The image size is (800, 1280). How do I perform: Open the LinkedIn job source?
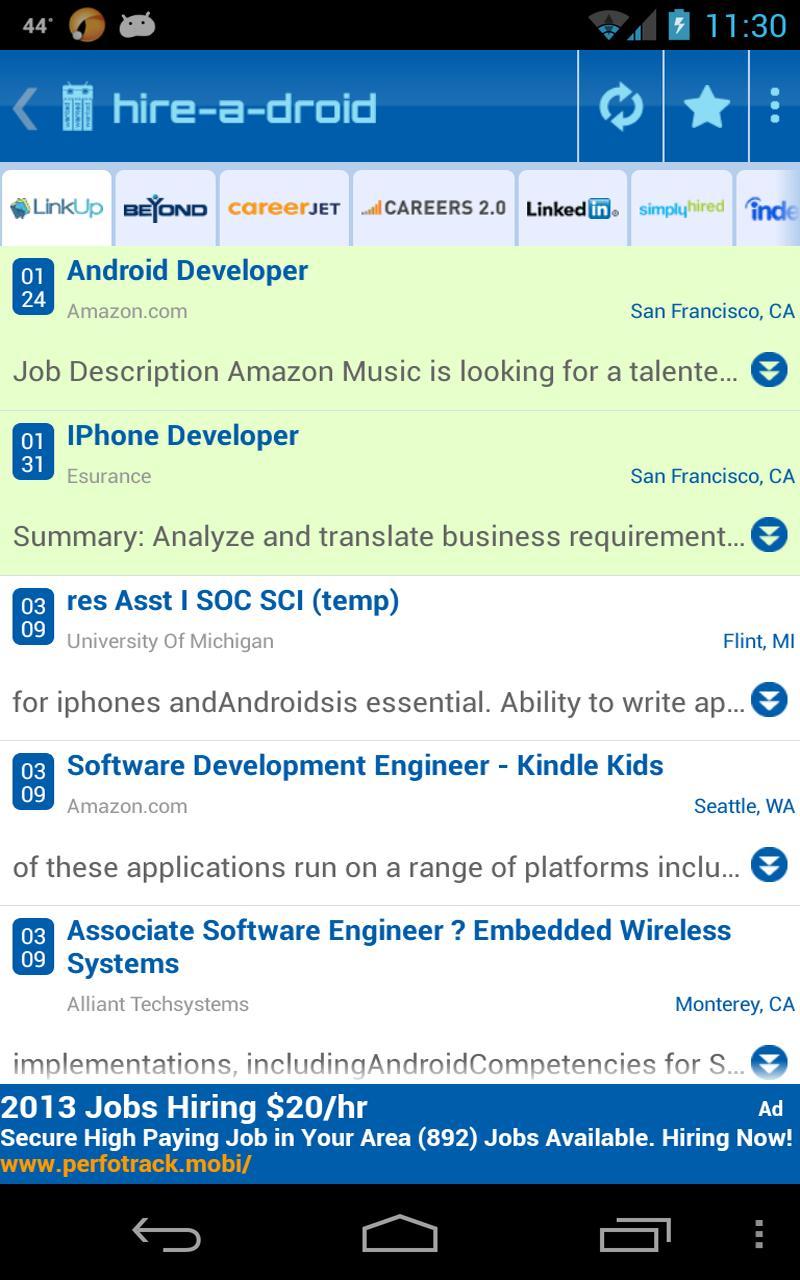(571, 208)
